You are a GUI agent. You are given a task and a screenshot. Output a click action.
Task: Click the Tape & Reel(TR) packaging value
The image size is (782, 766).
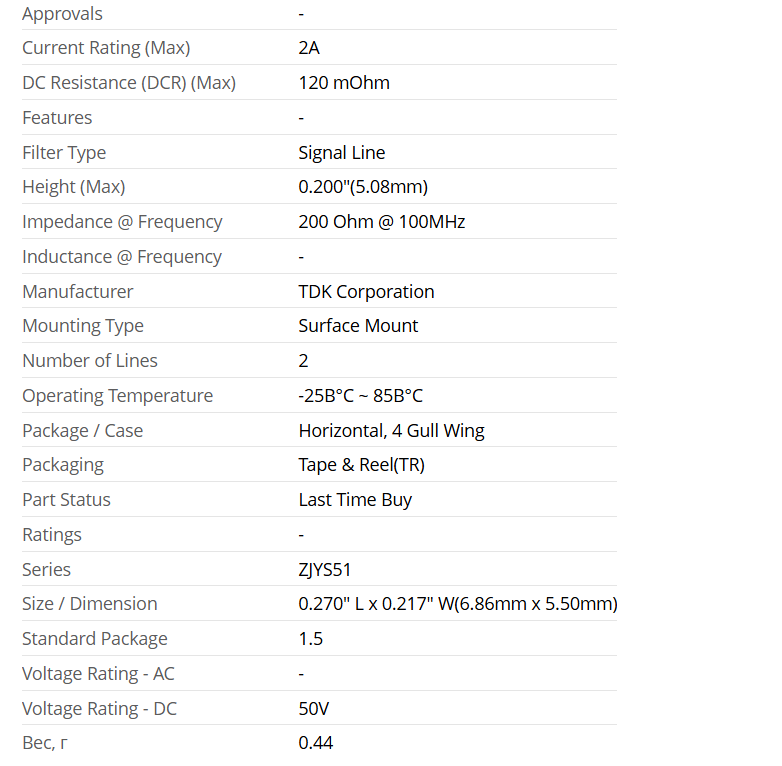point(362,465)
